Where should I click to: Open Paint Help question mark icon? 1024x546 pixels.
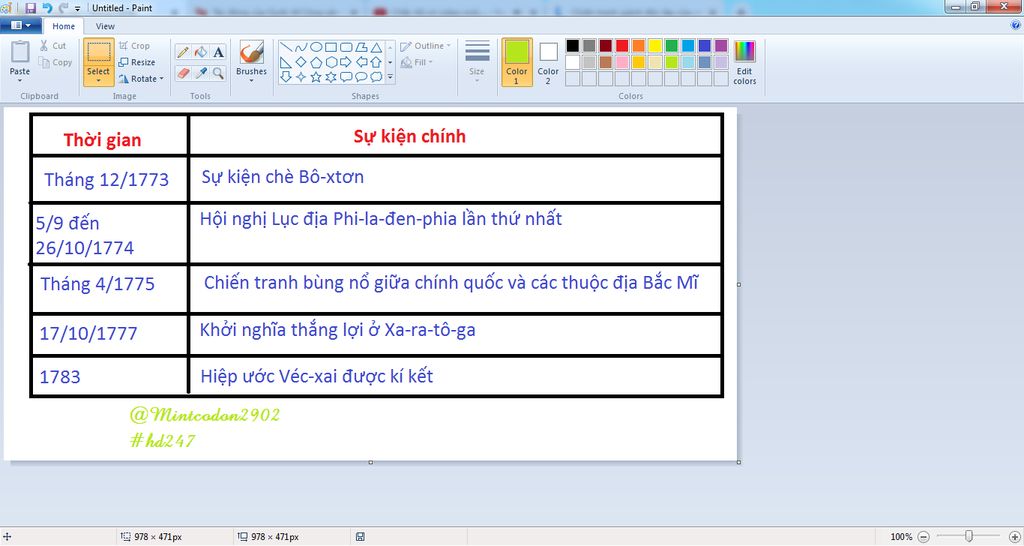[1016, 25]
